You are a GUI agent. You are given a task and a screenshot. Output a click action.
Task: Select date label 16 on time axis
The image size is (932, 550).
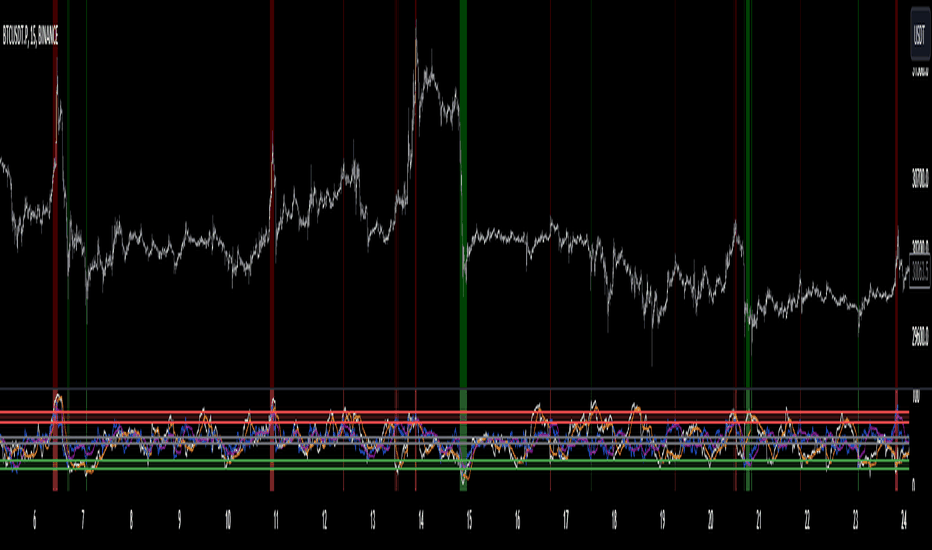pyautogui.click(x=518, y=520)
